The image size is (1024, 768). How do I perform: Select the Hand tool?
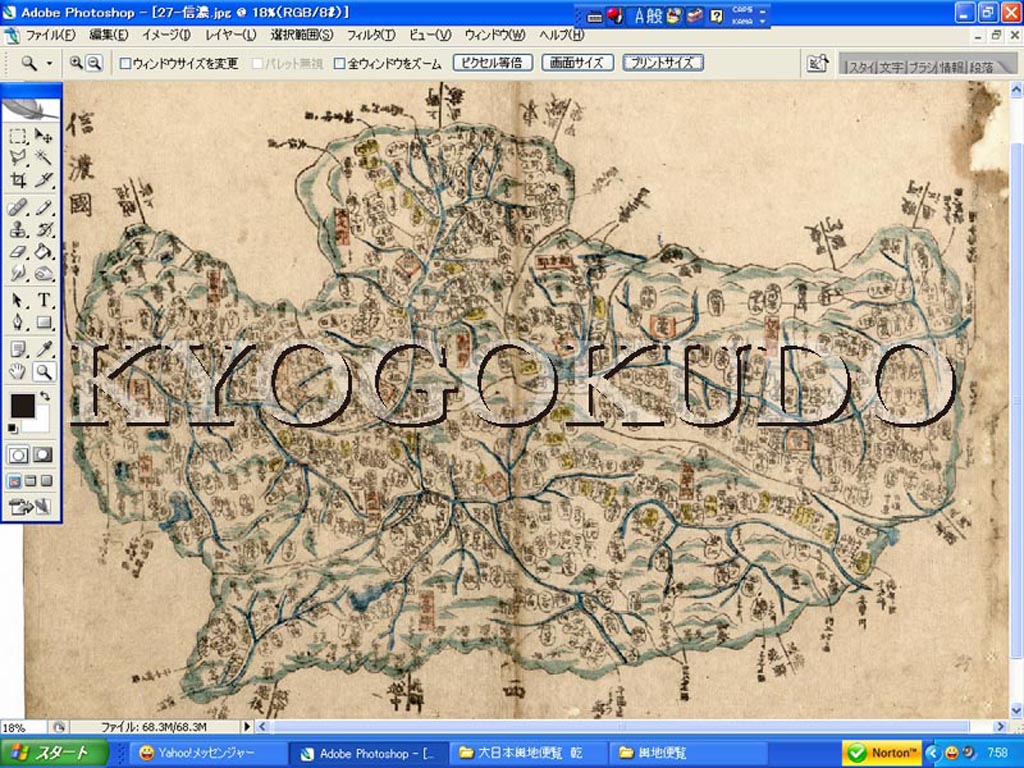pos(18,372)
